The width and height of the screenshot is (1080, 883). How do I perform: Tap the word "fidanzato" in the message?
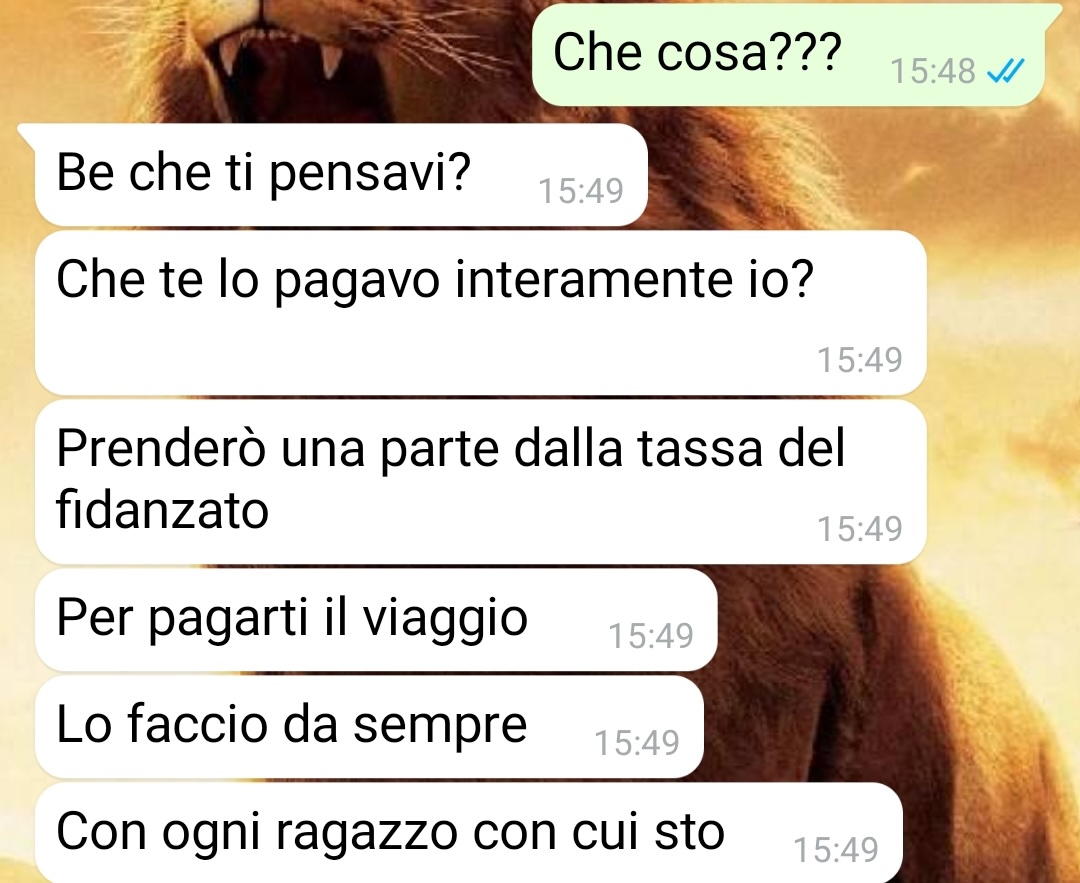click(x=162, y=510)
